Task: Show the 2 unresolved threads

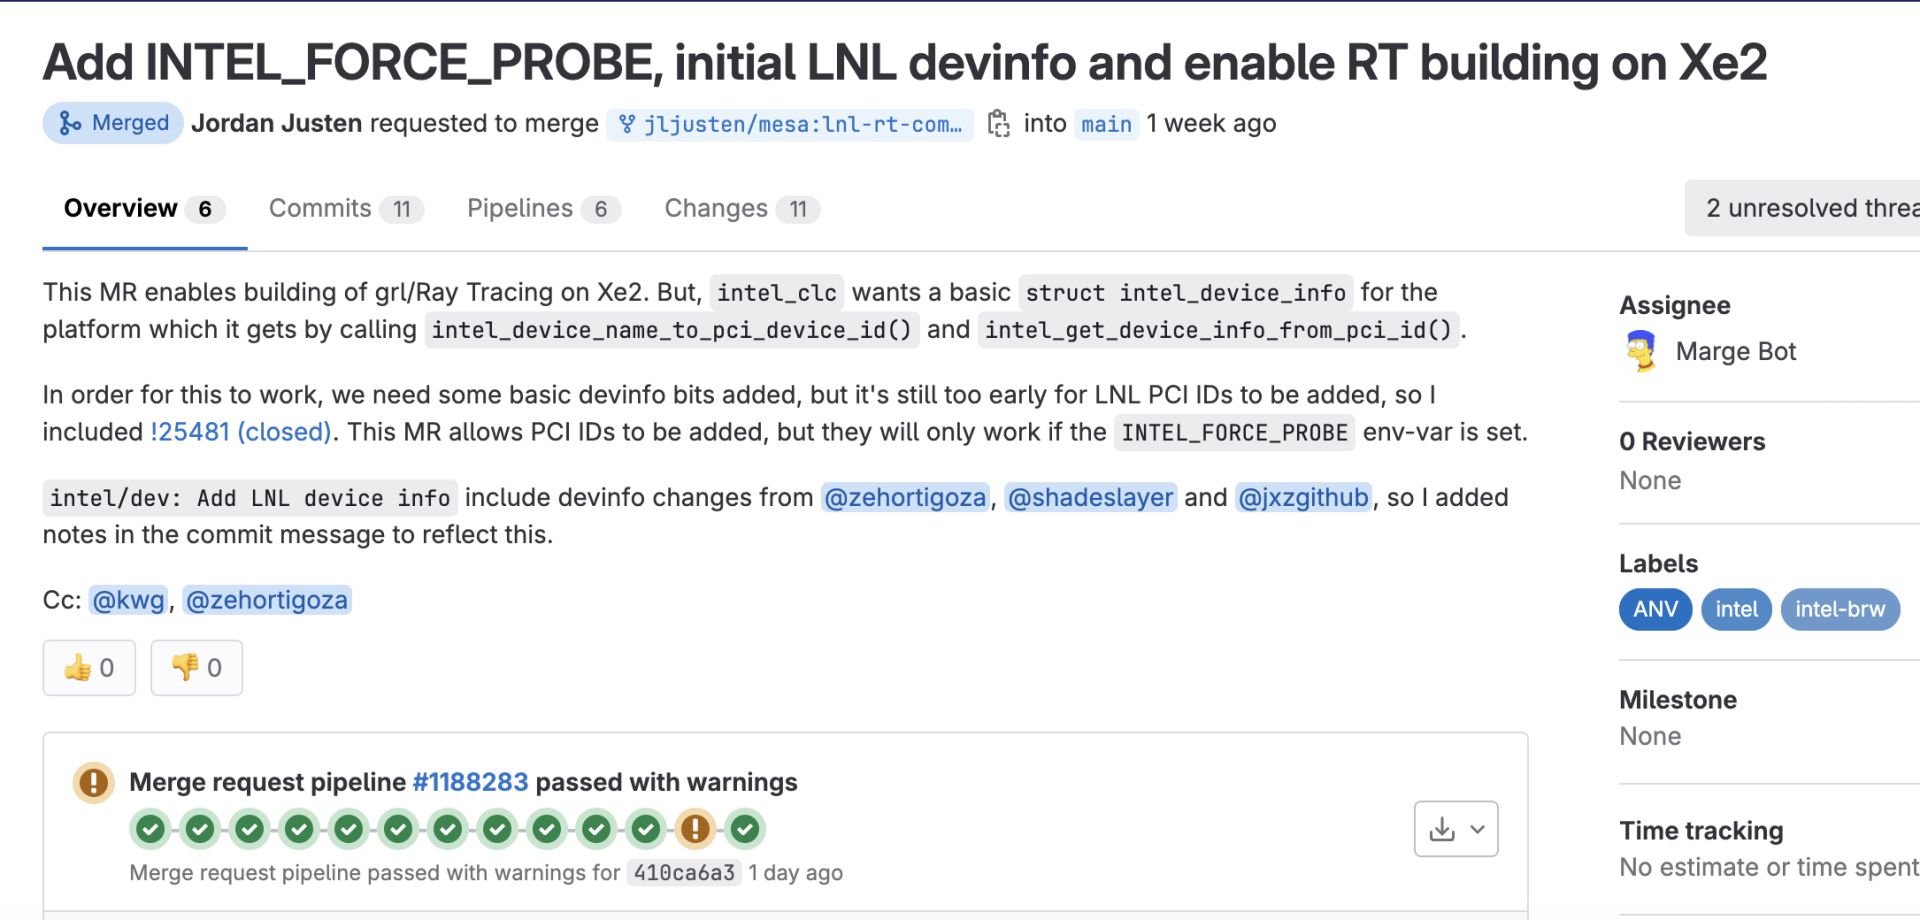Action: [x=1810, y=208]
